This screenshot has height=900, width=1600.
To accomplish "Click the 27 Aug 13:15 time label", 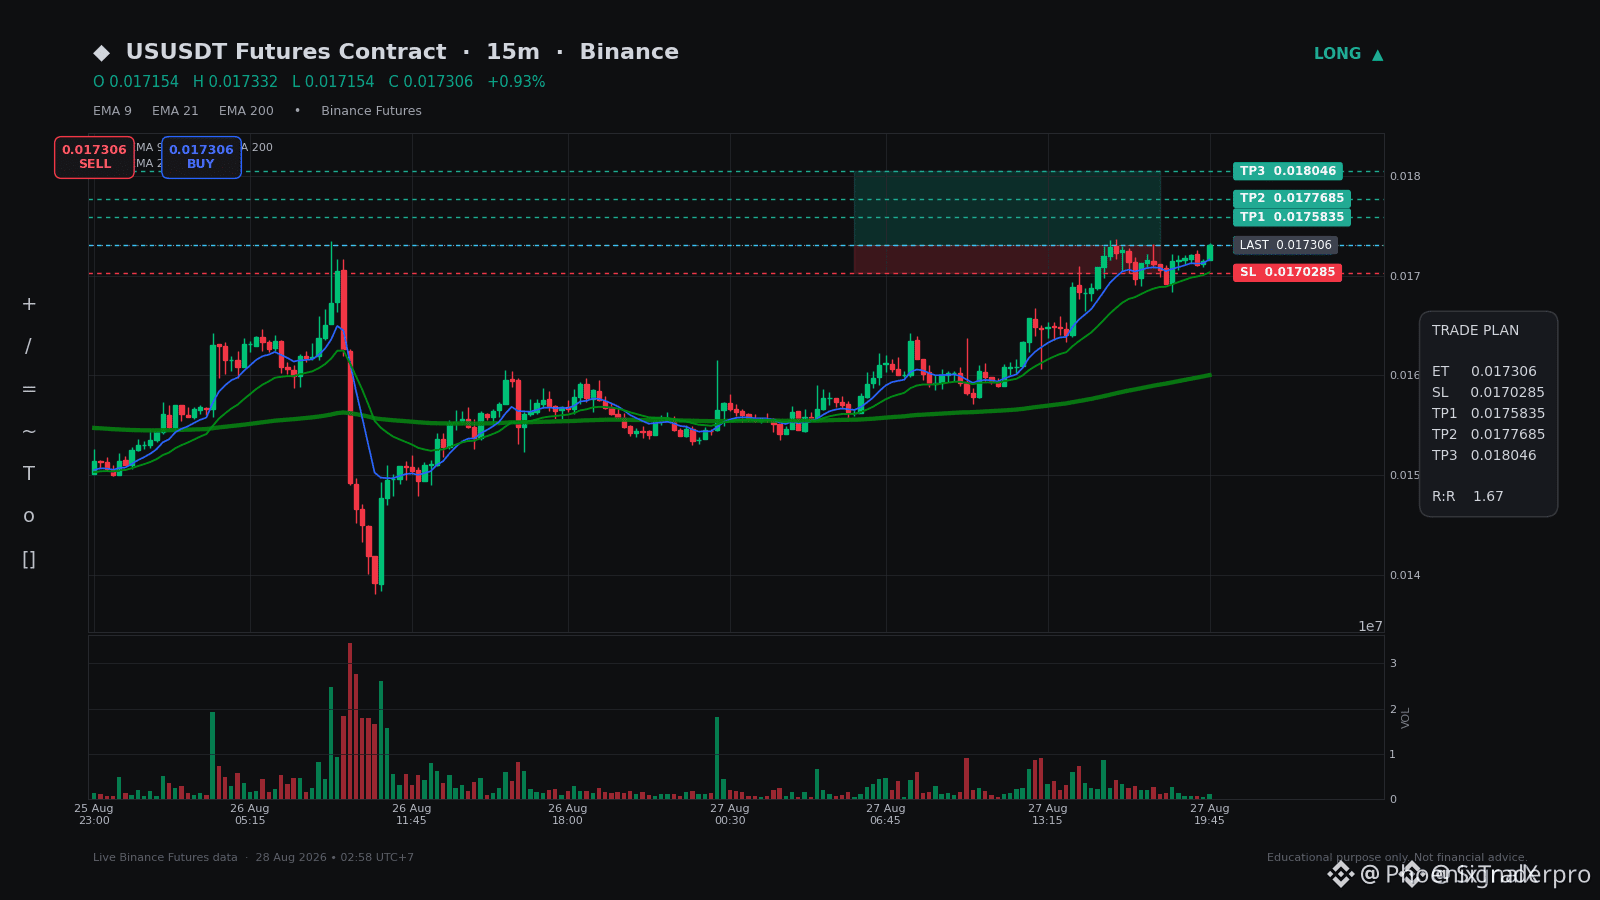I will [1048, 815].
